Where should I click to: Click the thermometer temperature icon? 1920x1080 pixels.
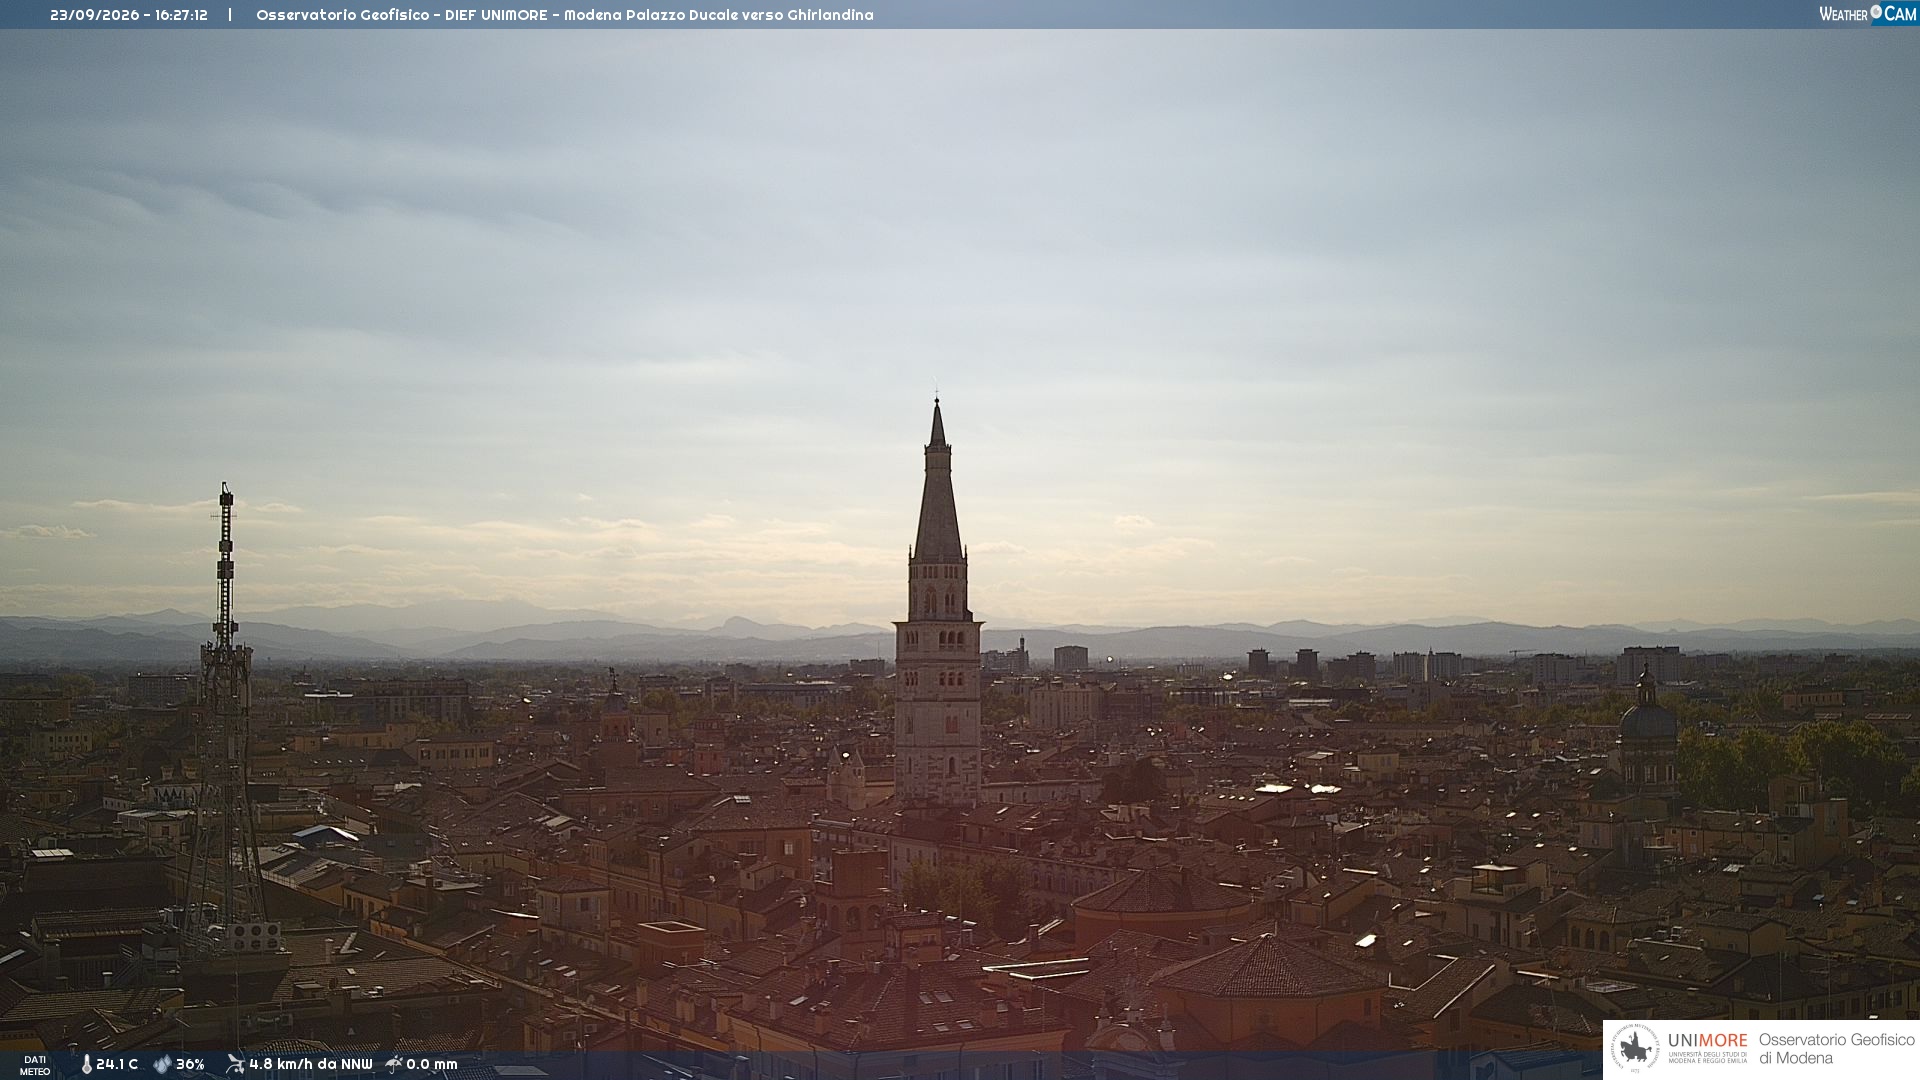pyautogui.click(x=87, y=1064)
